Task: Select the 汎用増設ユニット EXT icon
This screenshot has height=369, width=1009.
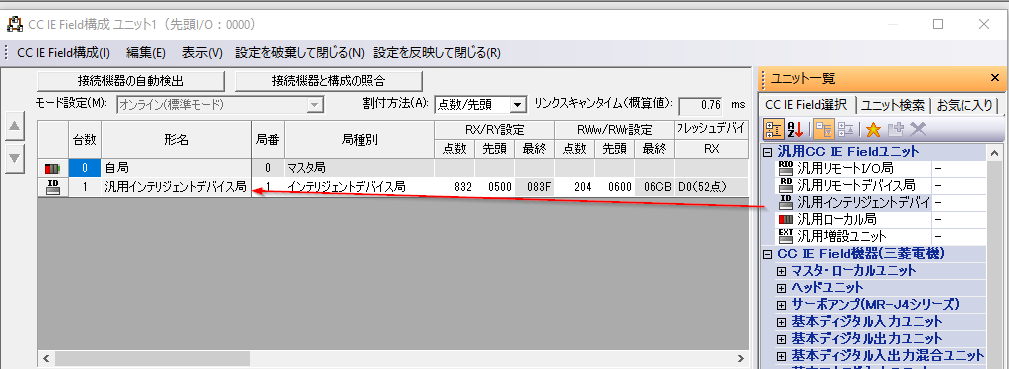Action: coord(786,236)
